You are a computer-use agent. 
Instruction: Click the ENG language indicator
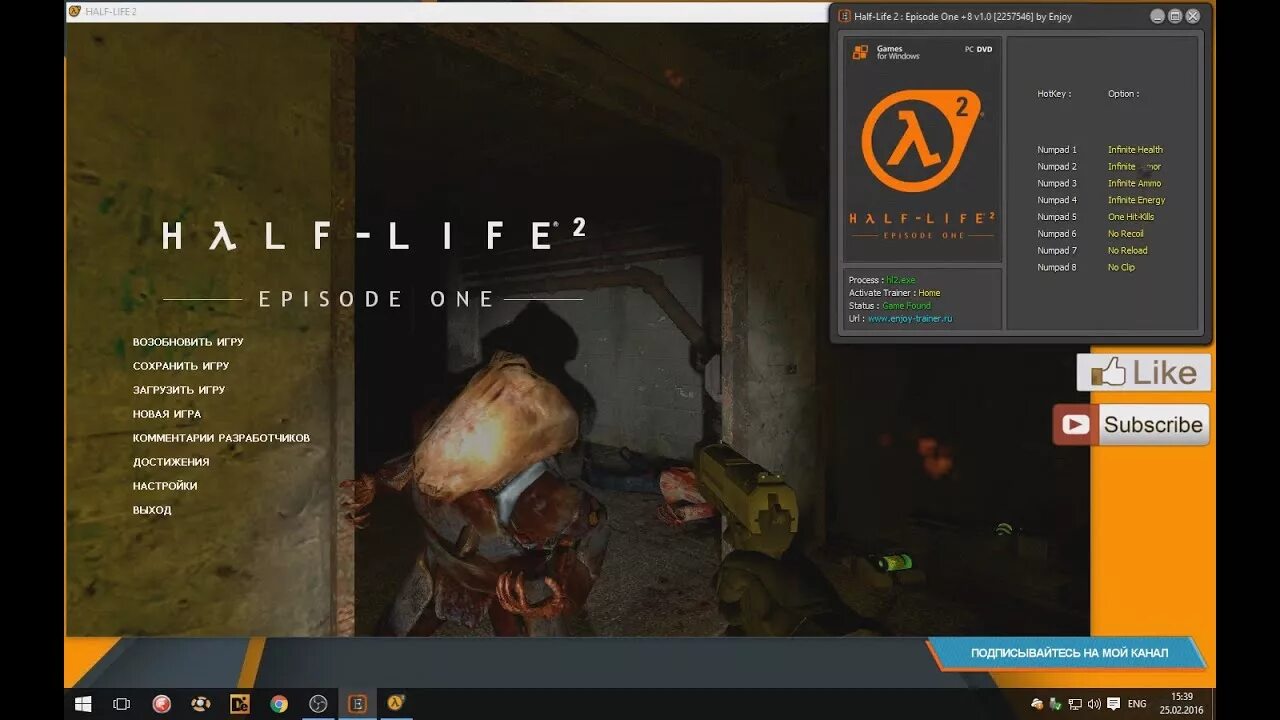pos(1137,704)
